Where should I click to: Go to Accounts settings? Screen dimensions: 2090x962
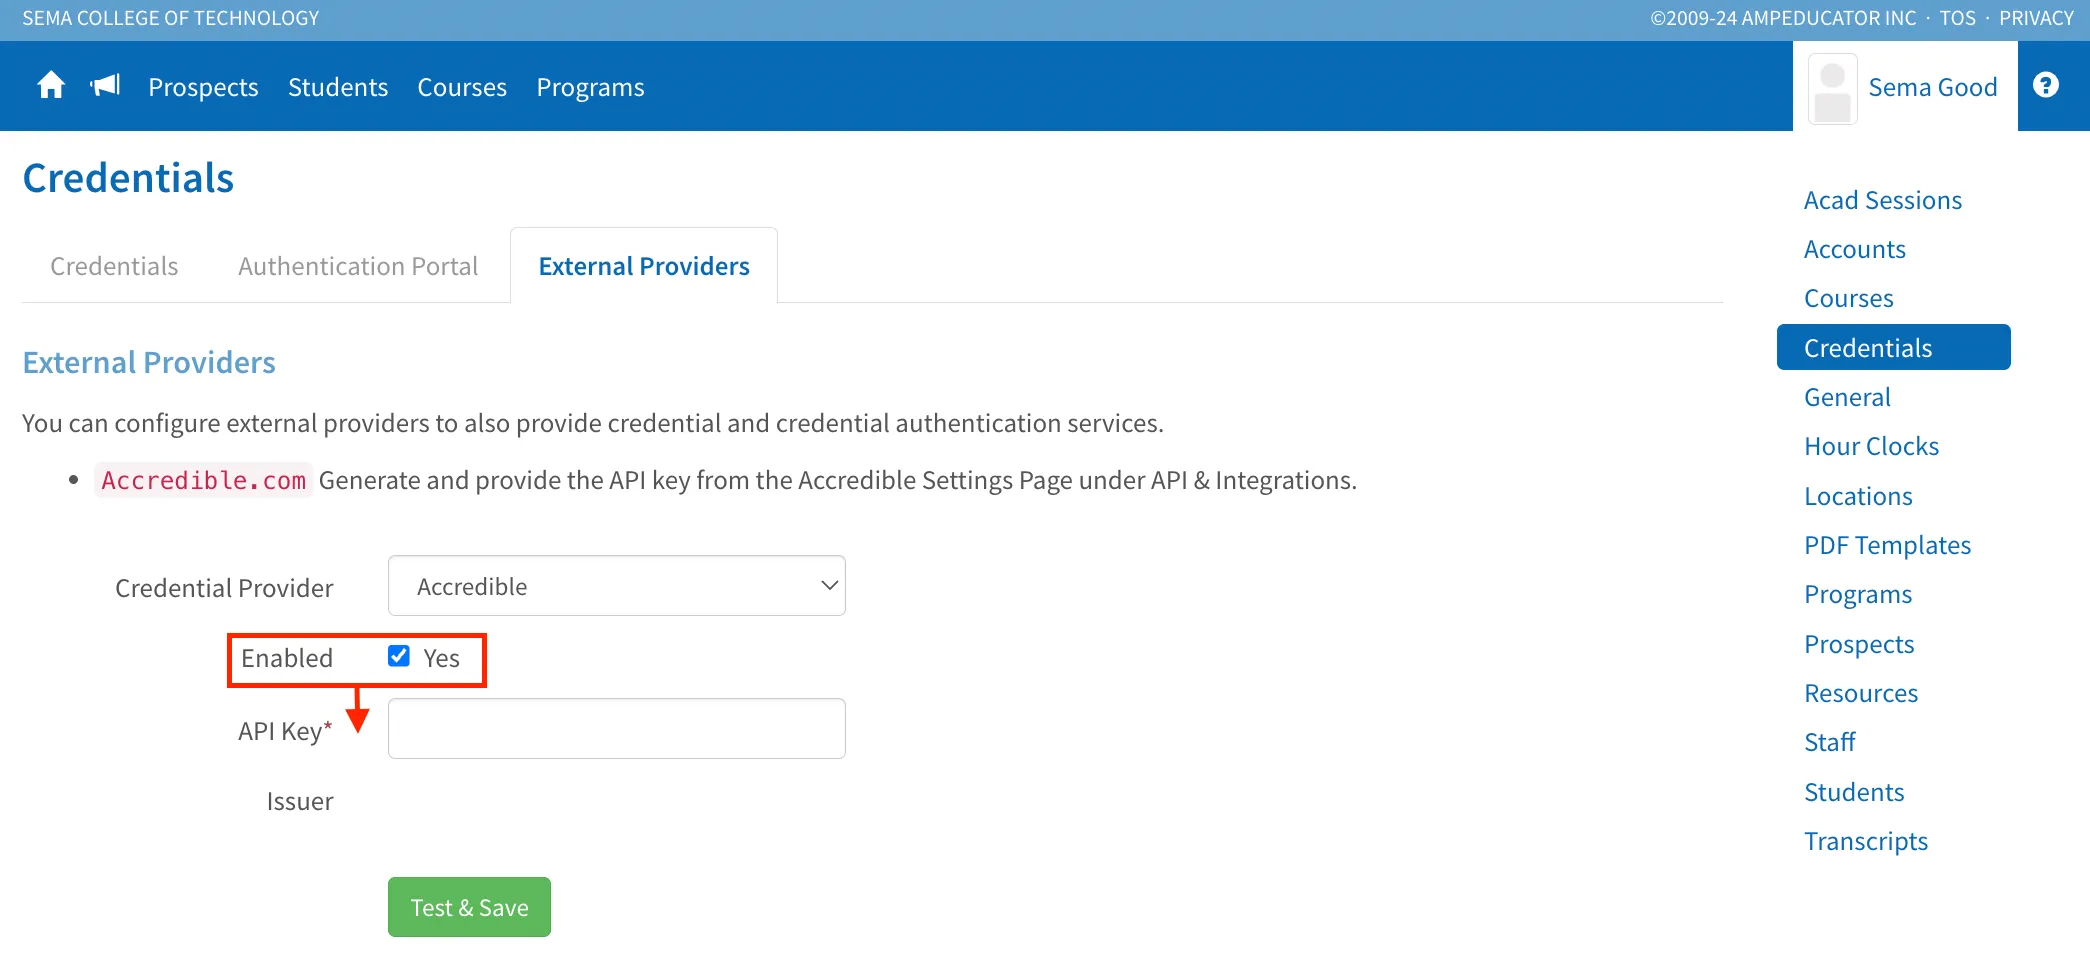click(1855, 249)
